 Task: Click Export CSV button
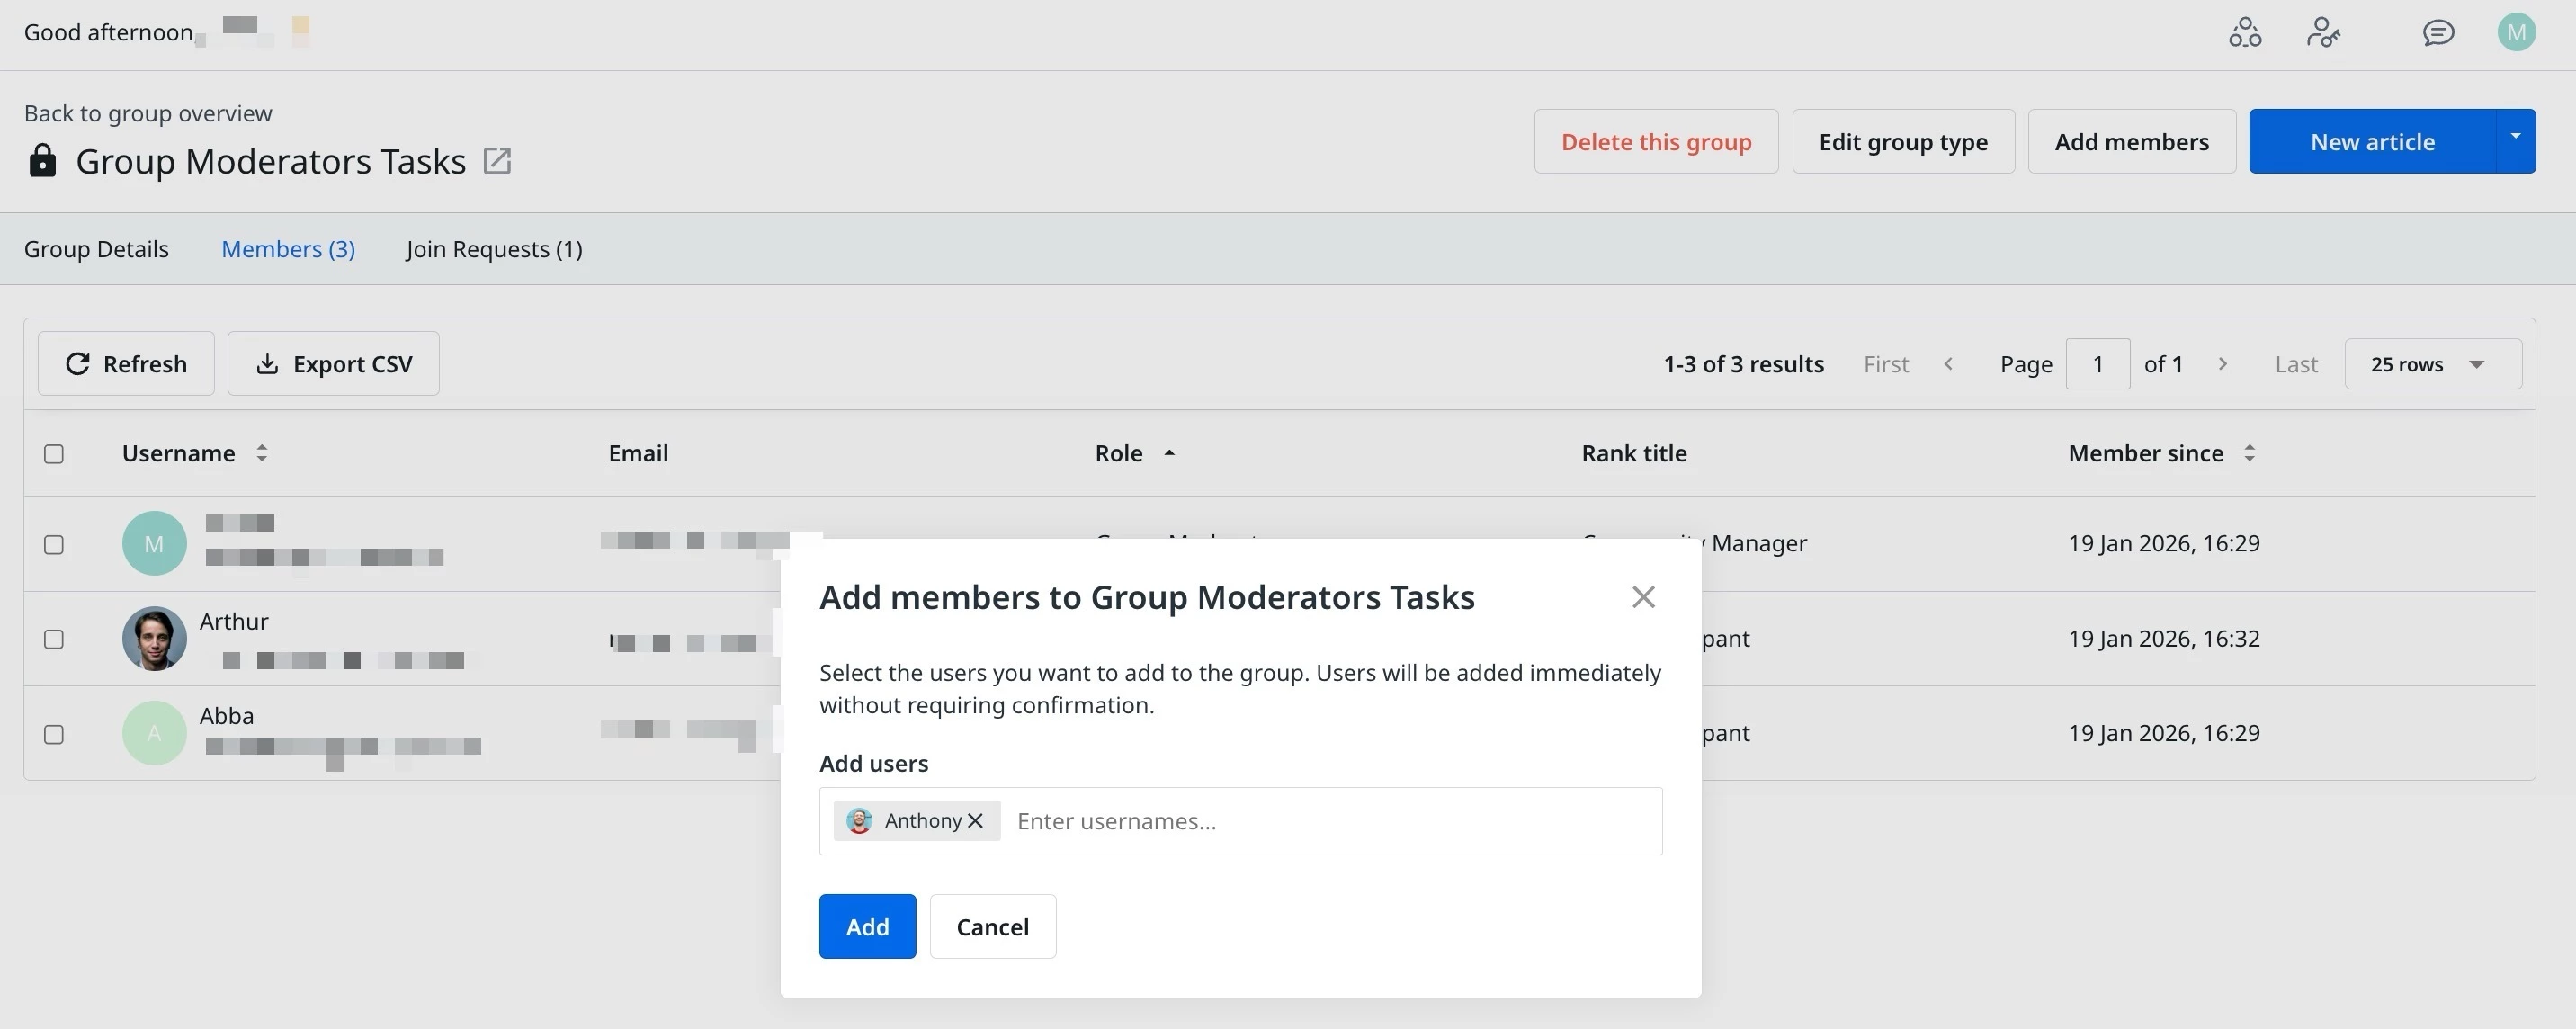[333, 364]
